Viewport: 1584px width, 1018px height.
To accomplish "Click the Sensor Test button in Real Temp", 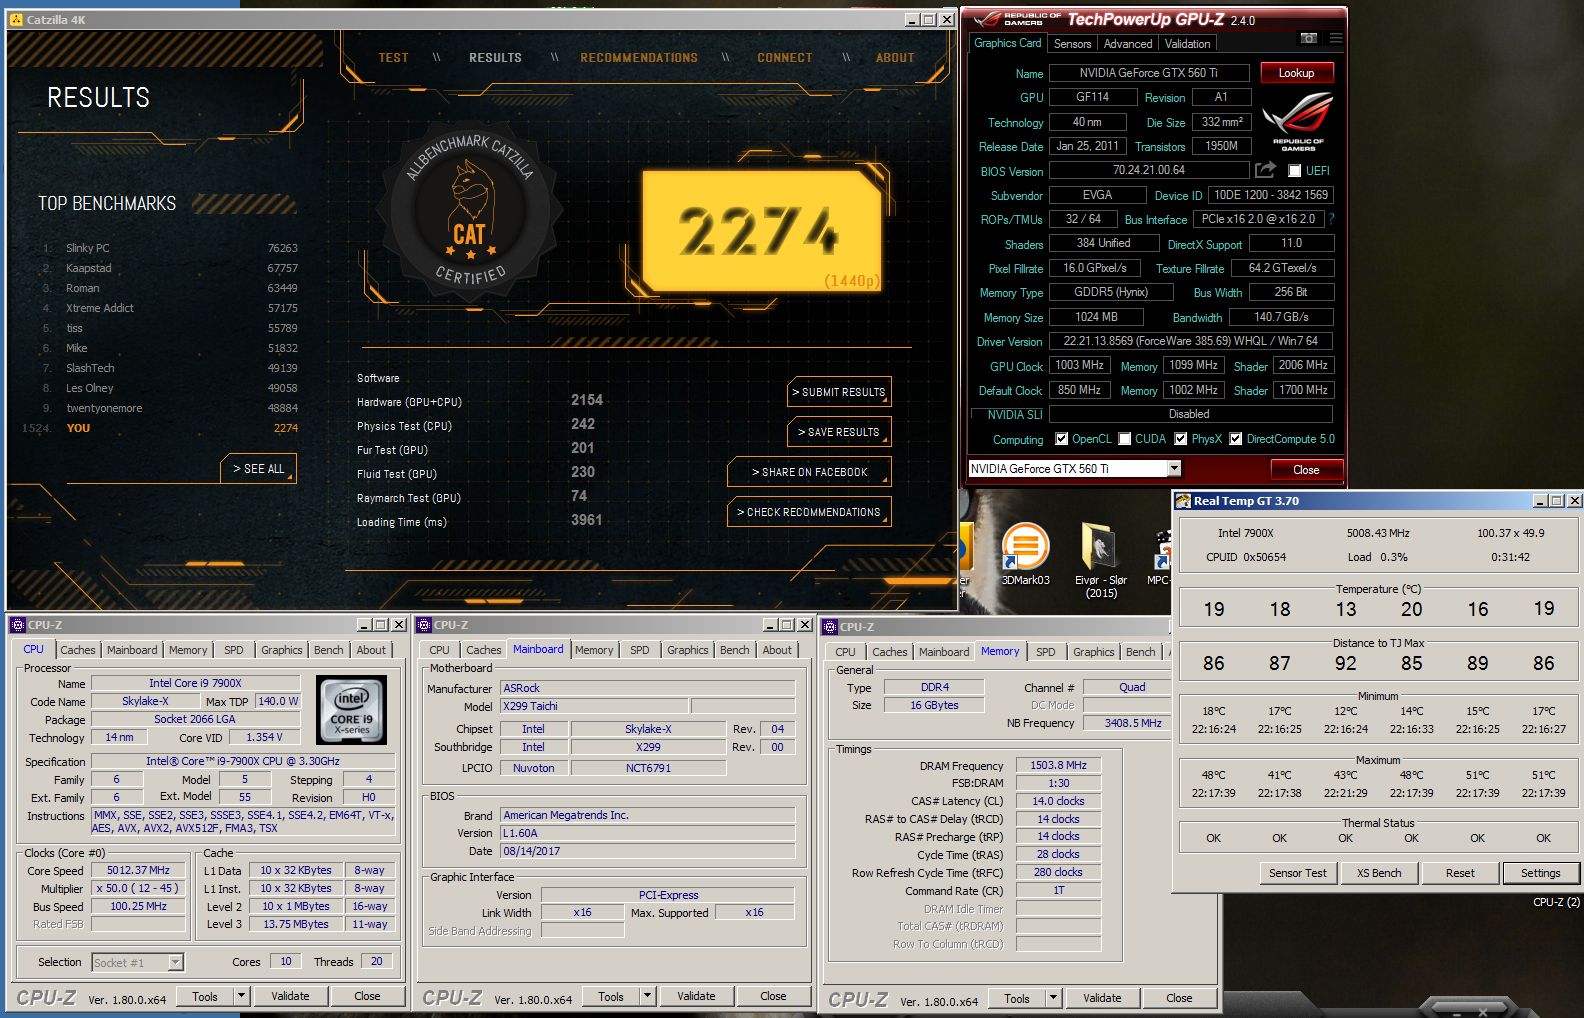I will click(x=1298, y=873).
